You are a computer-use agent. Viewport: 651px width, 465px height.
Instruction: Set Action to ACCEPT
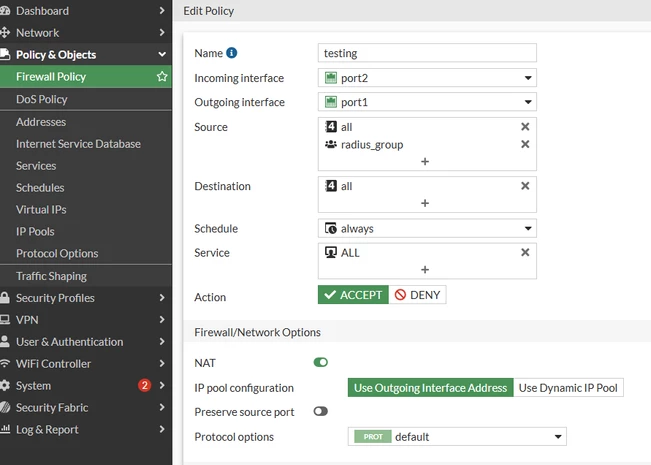click(353, 295)
